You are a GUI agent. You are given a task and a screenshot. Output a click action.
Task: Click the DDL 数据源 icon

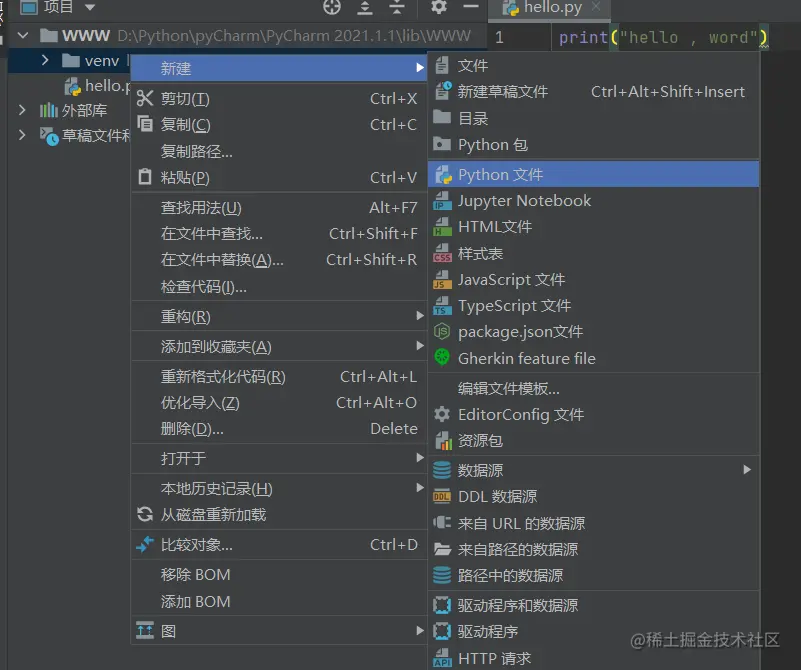coord(442,496)
